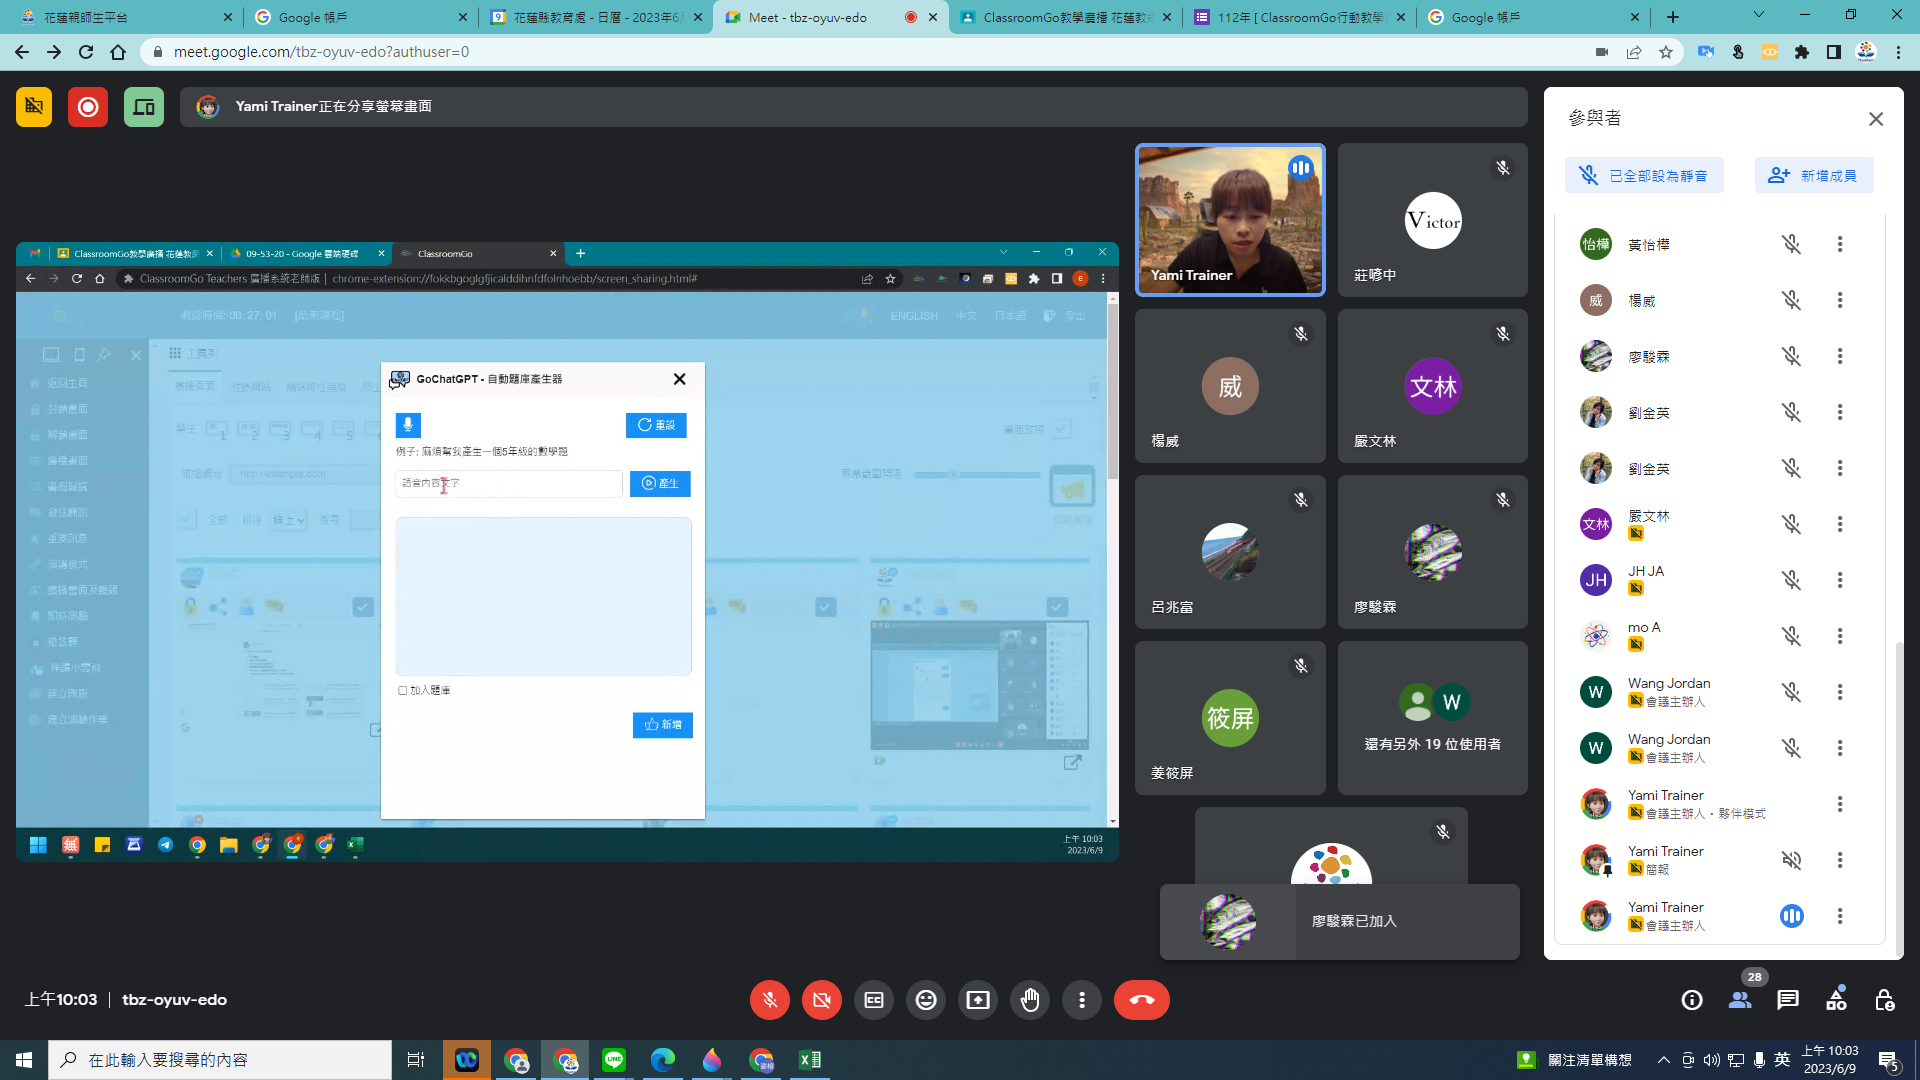Open options menu for 黃怡樺
The width and height of the screenshot is (1920, 1080).
pos(1839,244)
